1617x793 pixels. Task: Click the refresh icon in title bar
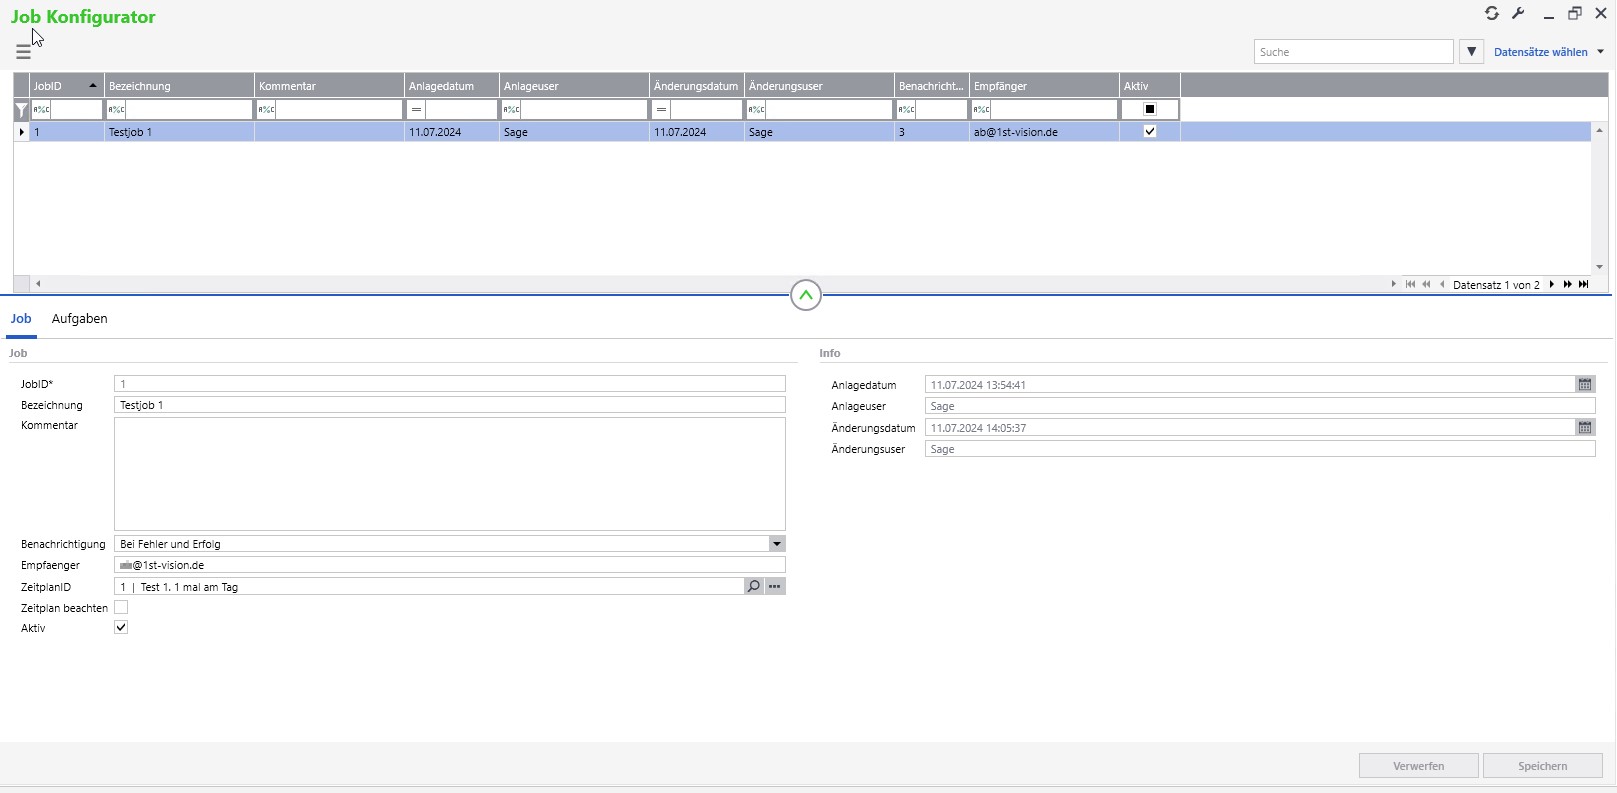pyautogui.click(x=1492, y=13)
